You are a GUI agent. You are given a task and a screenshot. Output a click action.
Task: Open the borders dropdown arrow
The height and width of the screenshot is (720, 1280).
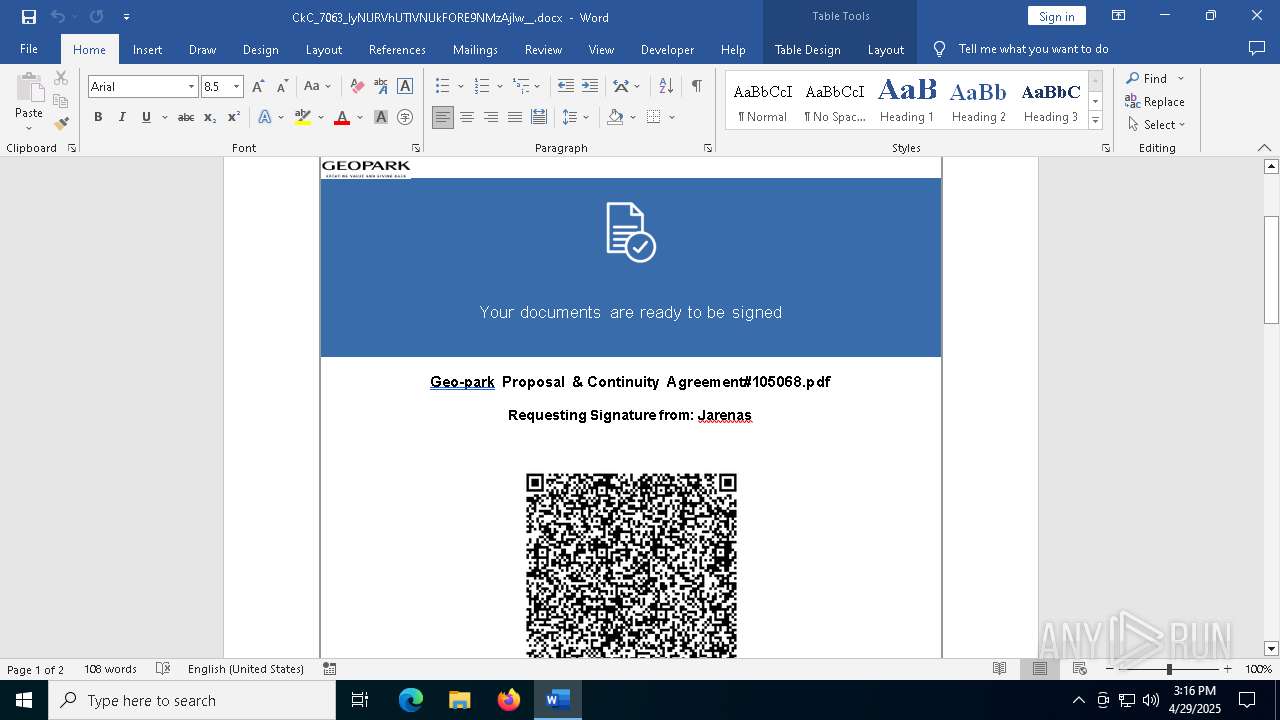672,117
